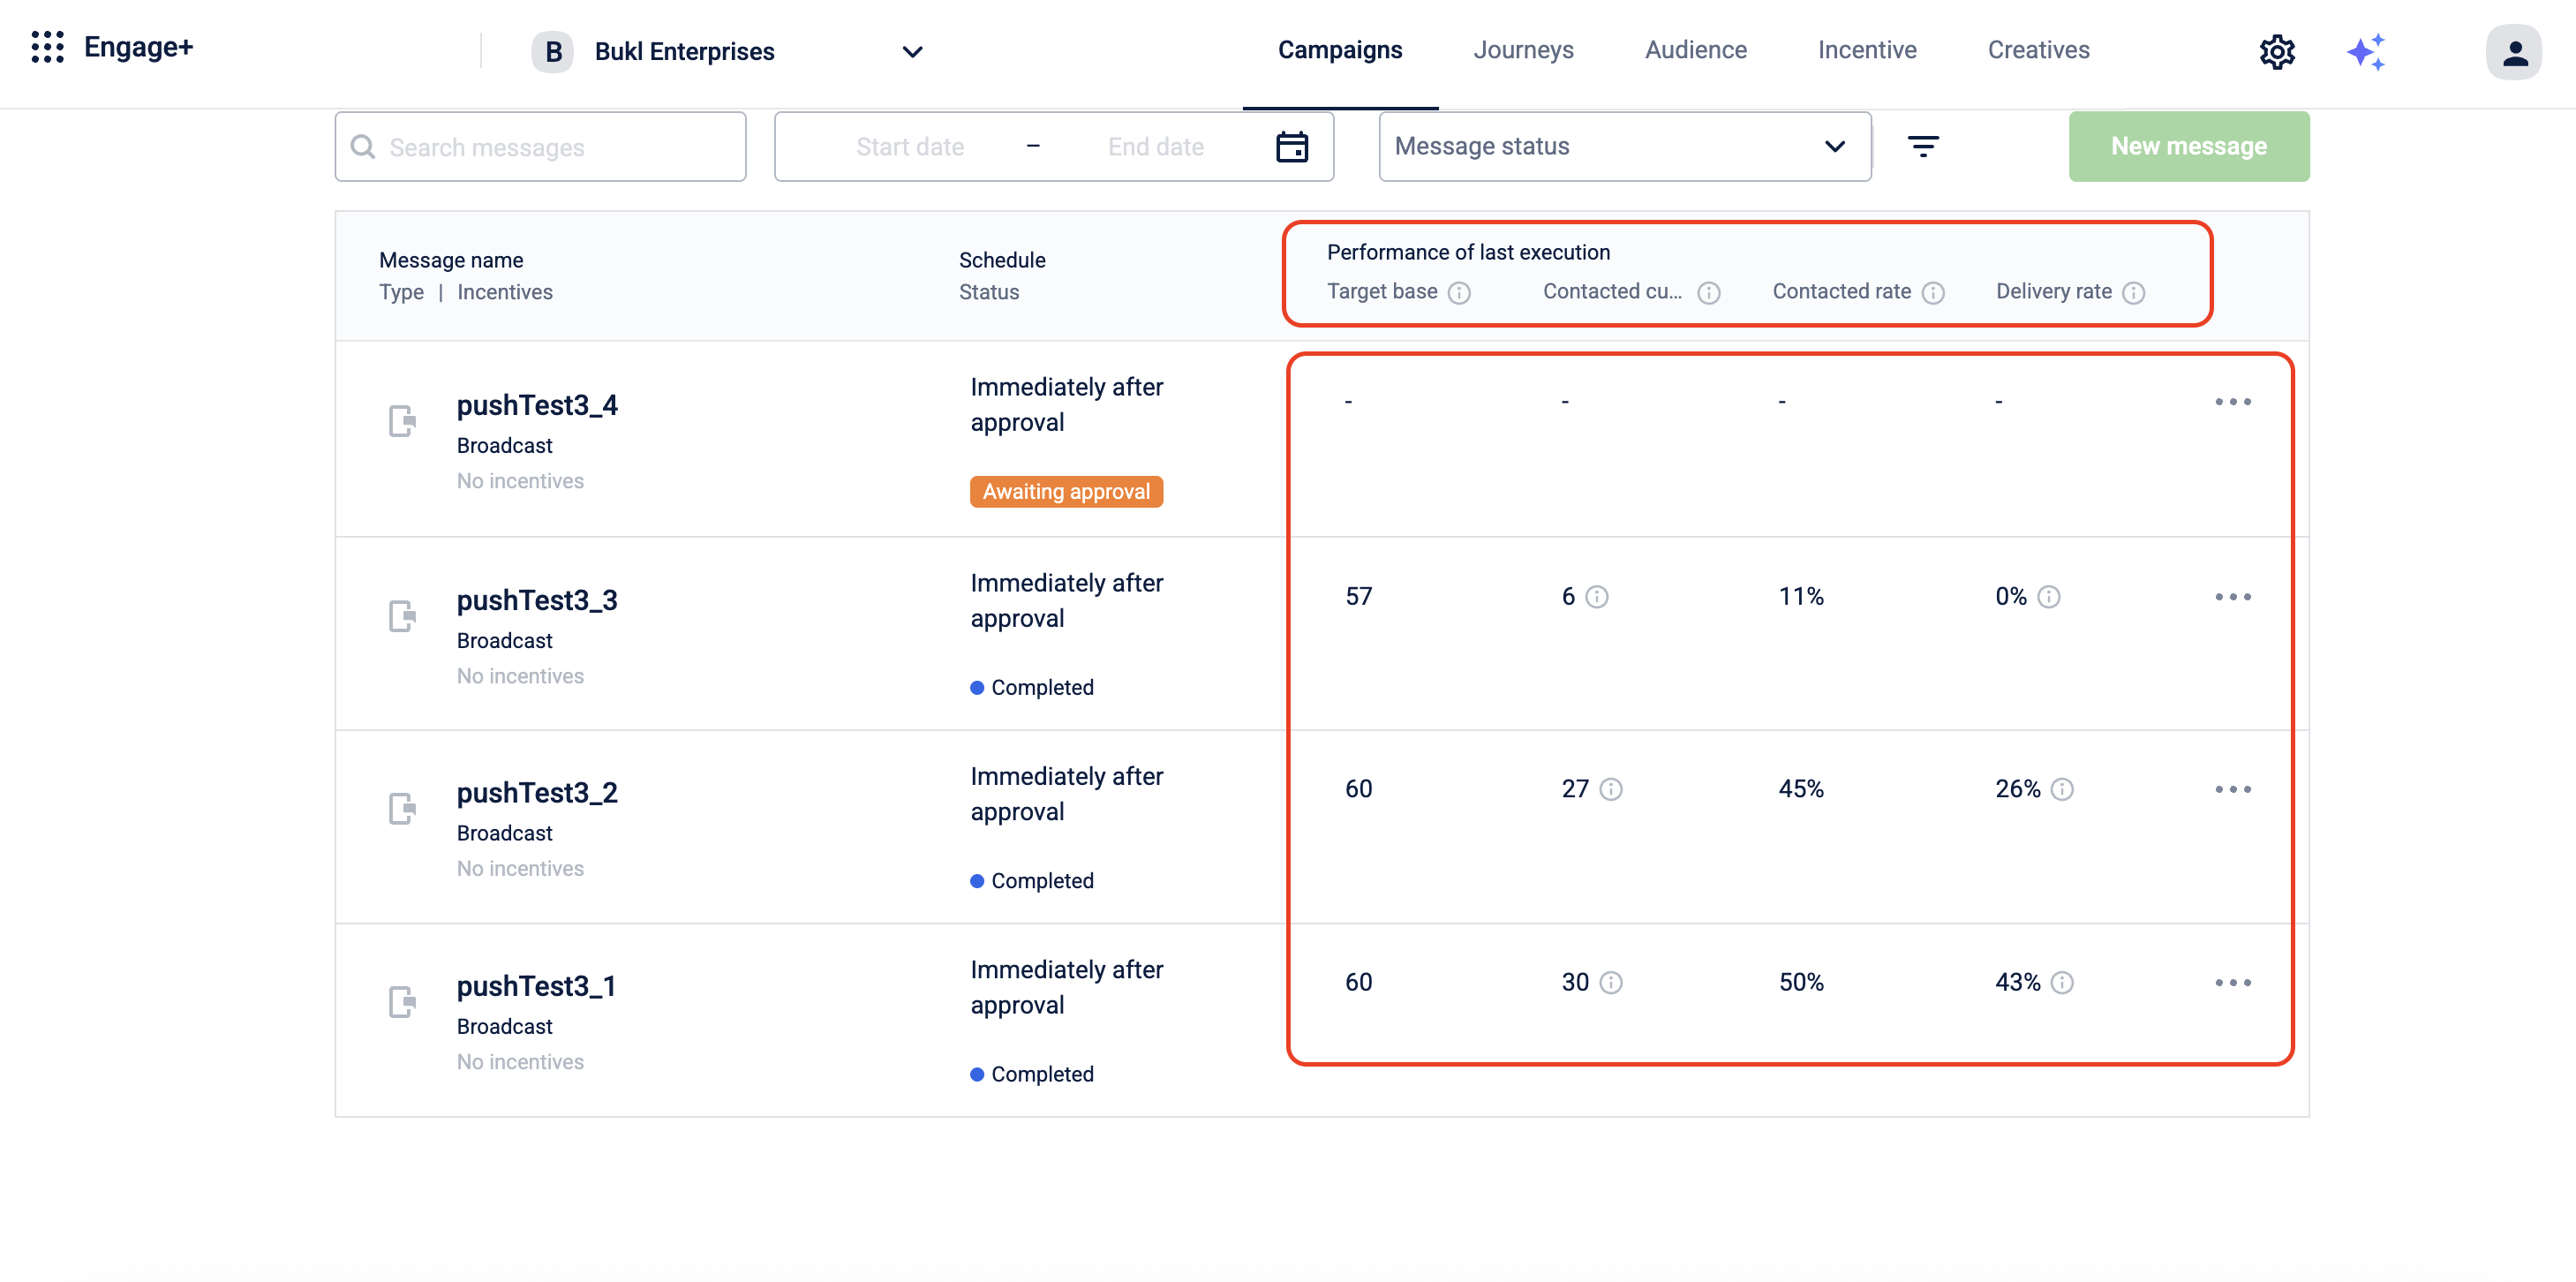This screenshot has height=1282, width=2576.
Task: Open the pushTest3_3 message link
Action: click(537, 600)
